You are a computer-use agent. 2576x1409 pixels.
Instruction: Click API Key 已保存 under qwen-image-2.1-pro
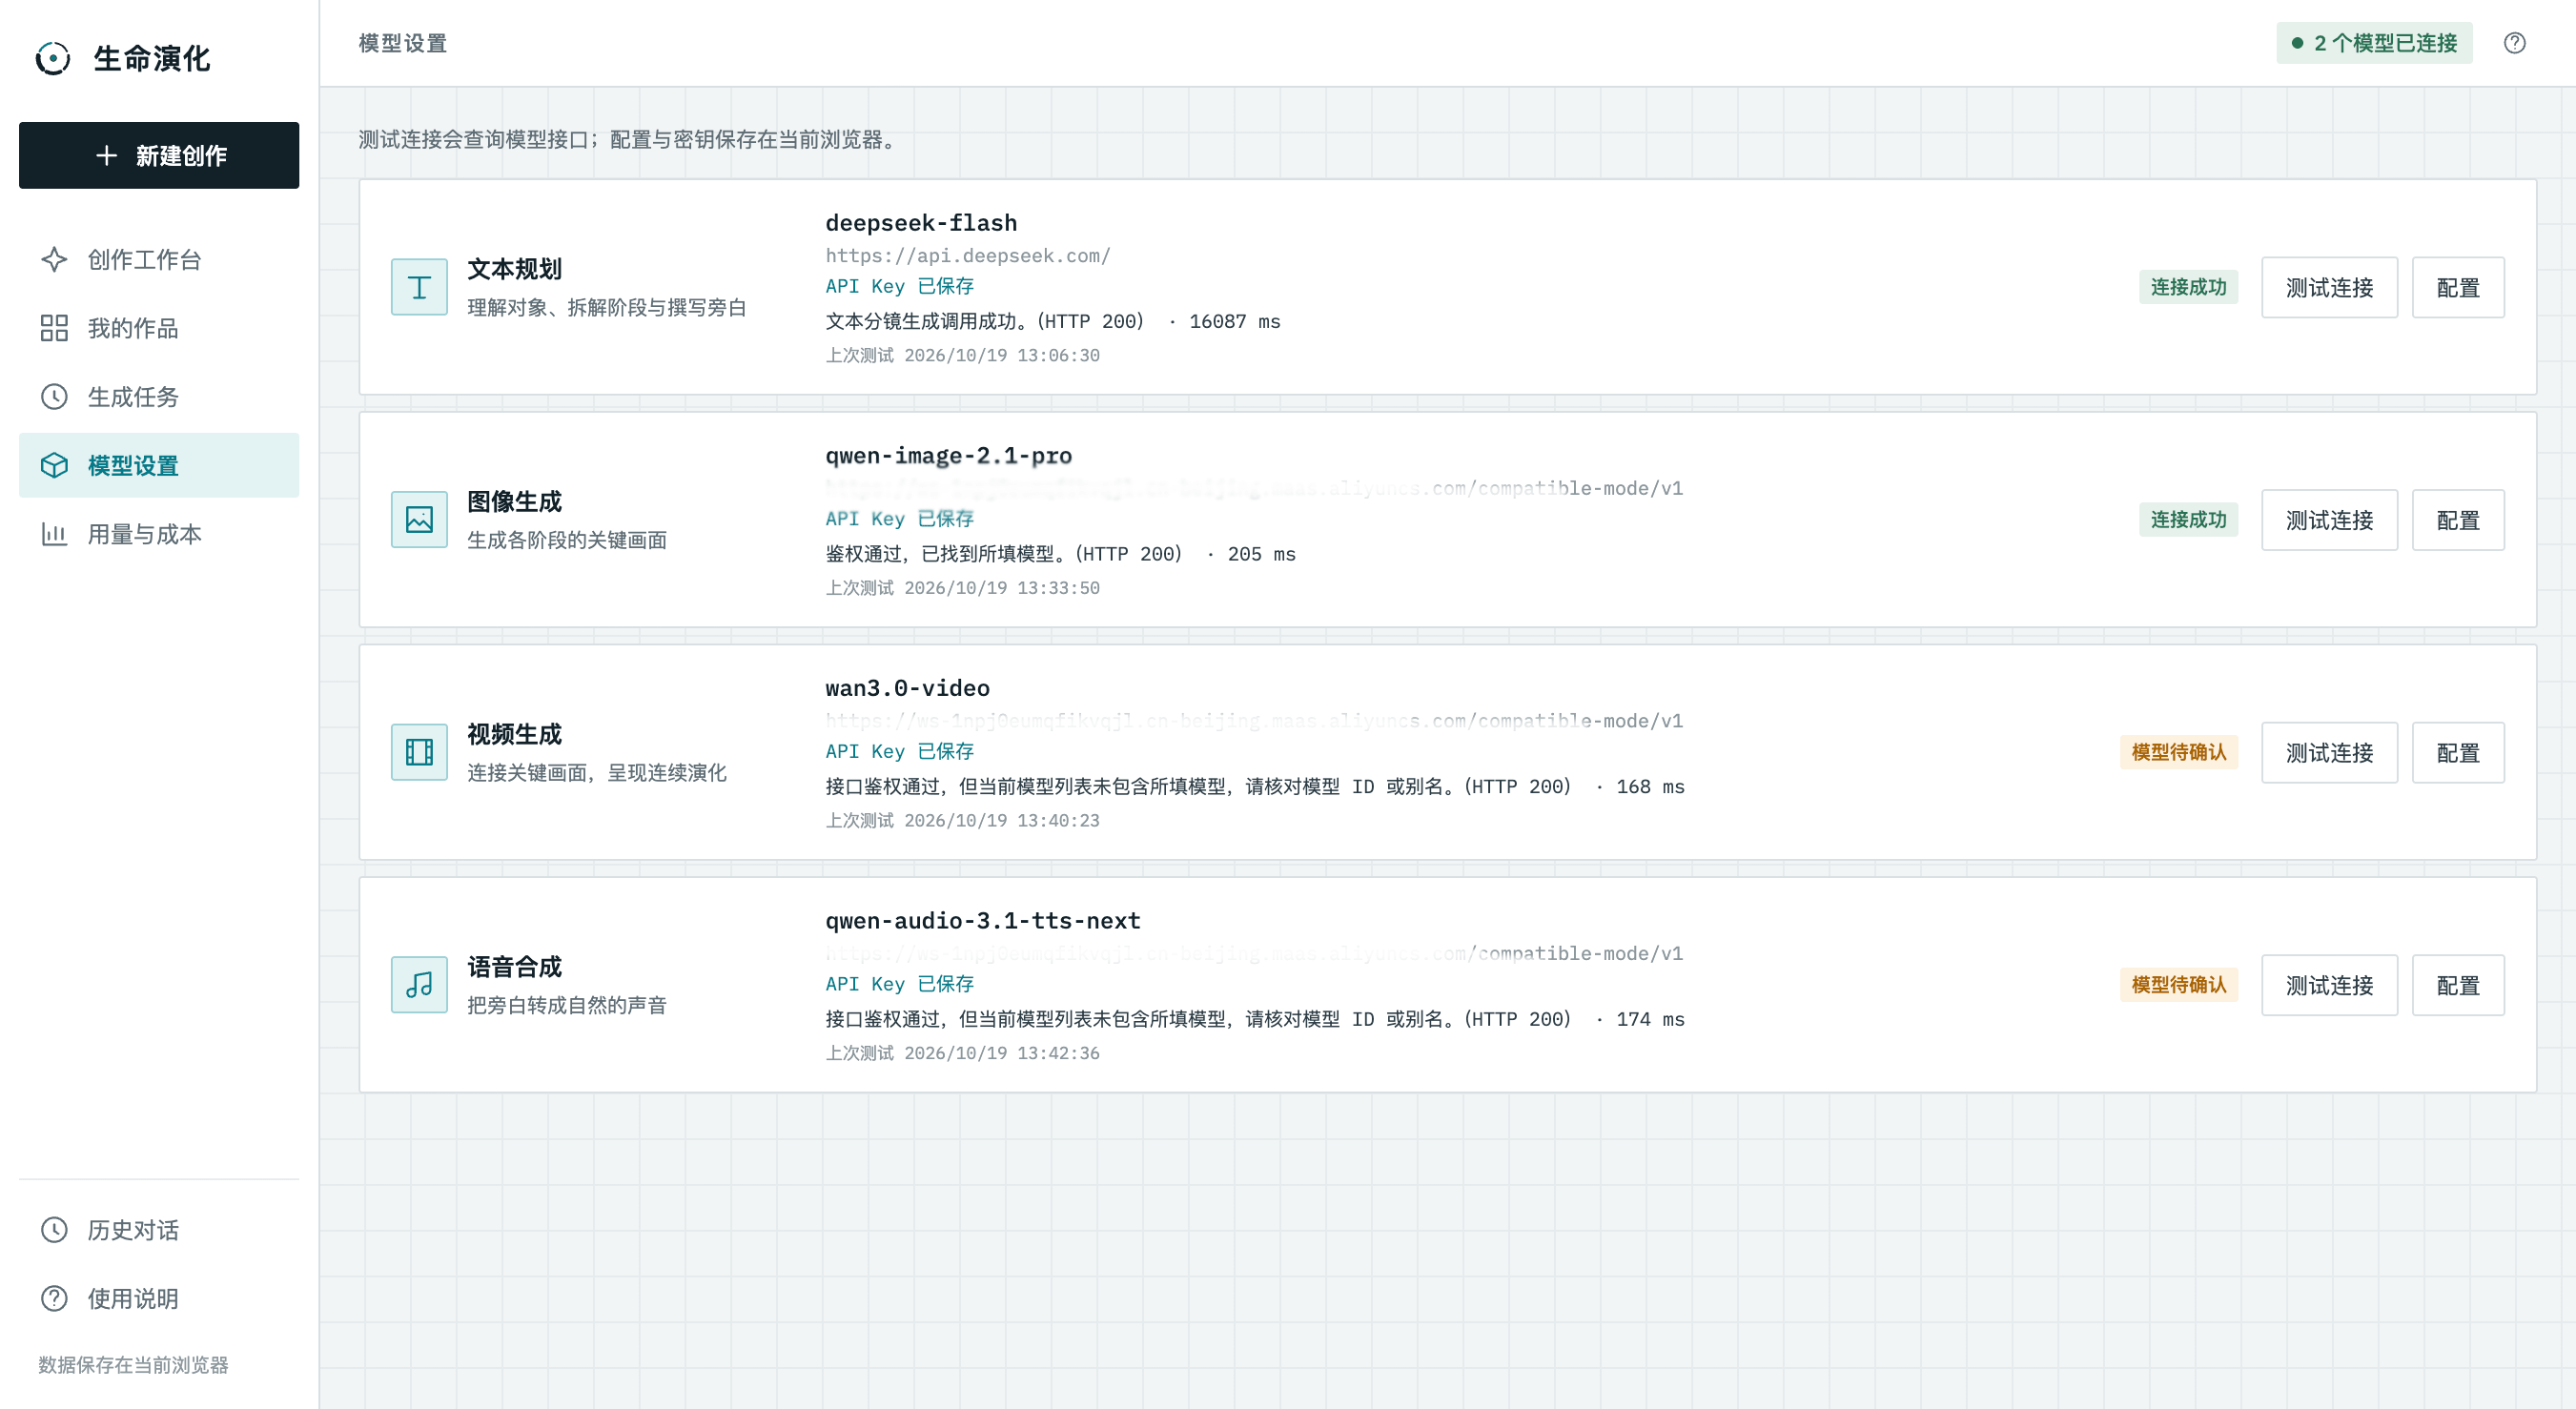click(x=899, y=519)
